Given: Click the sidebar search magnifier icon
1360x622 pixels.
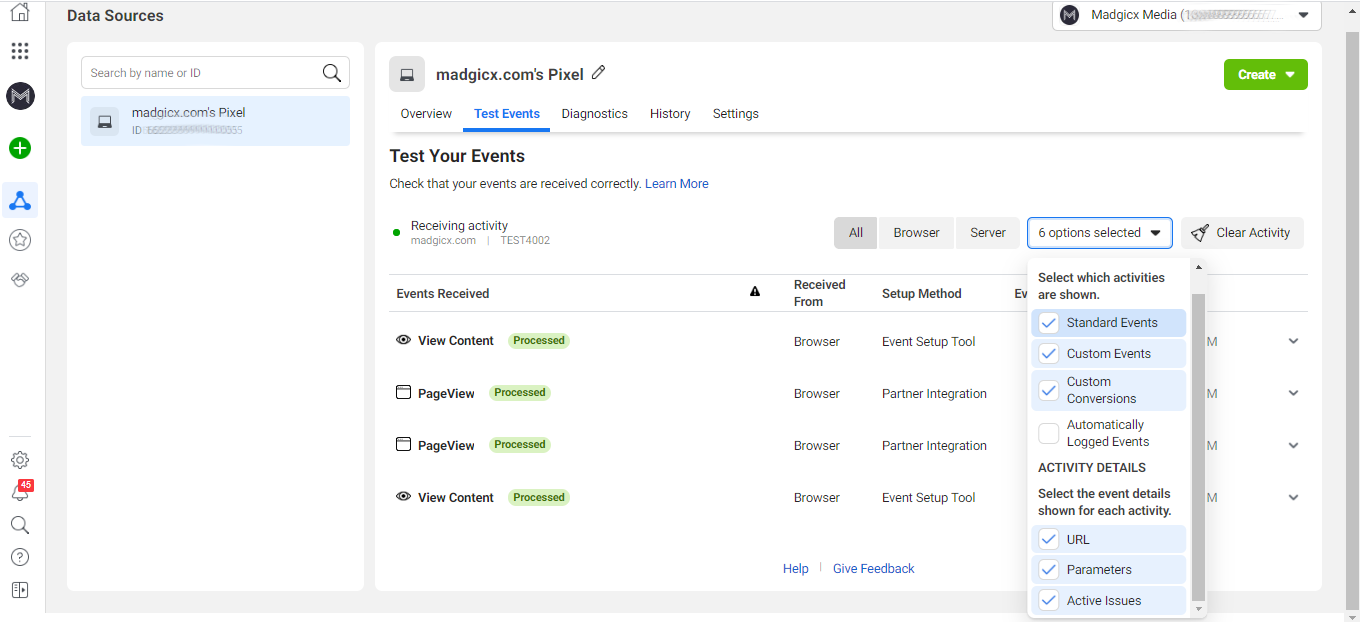Looking at the screenshot, I should tap(20, 525).
